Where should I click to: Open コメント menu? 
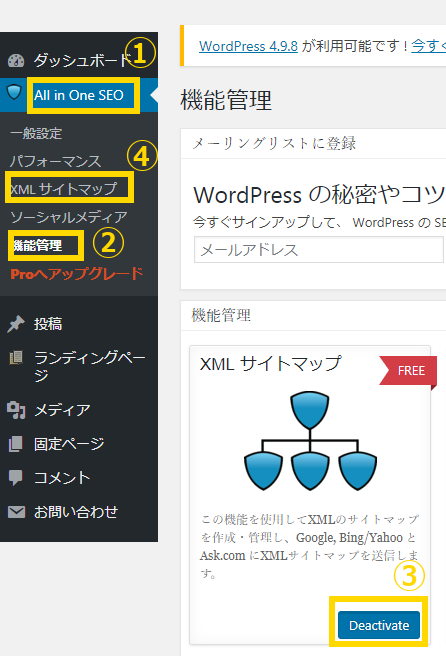(62, 478)
